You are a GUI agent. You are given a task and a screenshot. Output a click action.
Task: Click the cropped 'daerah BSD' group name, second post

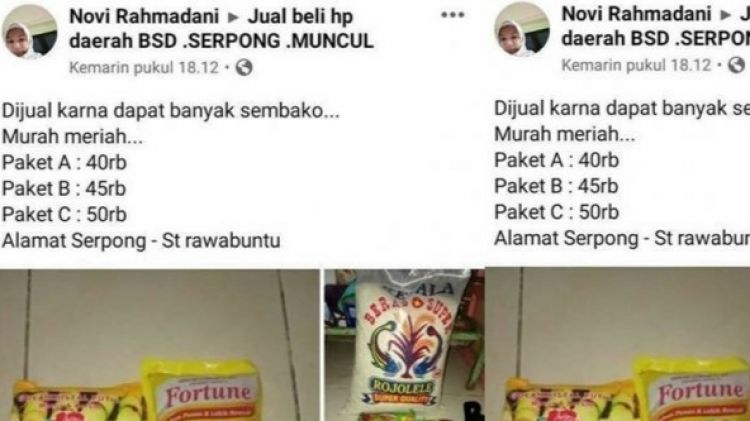point(655,39)
